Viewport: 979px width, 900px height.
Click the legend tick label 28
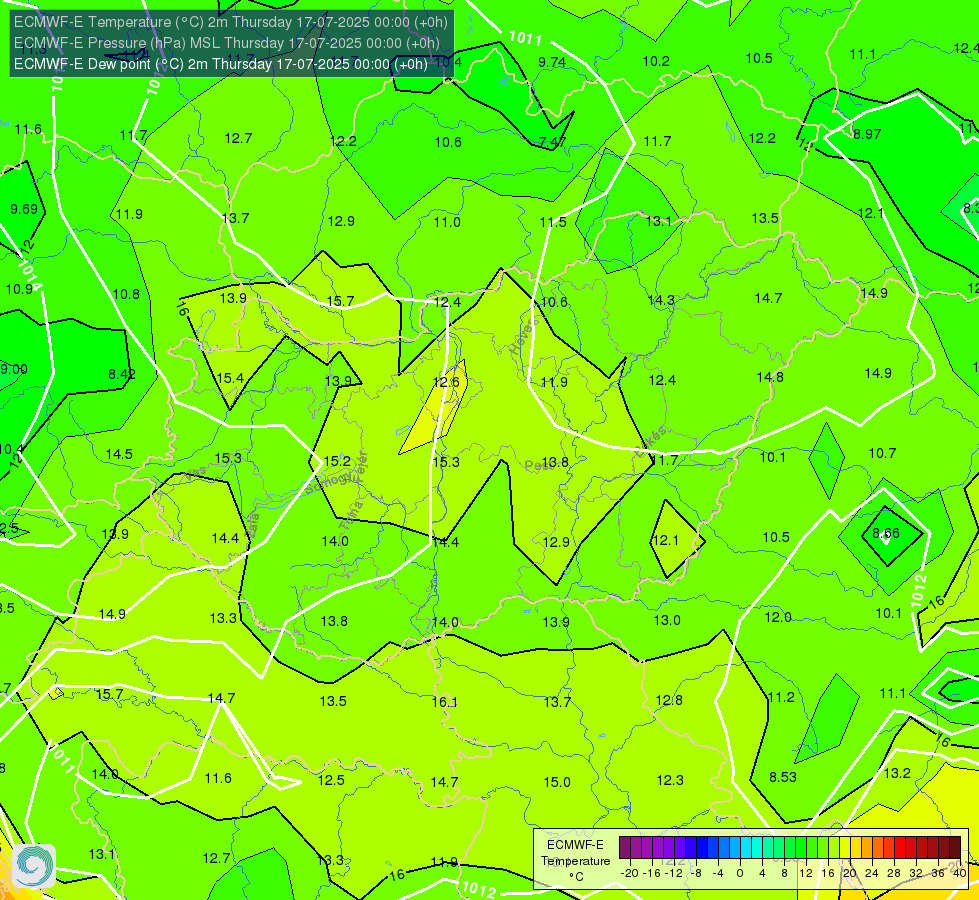pyautogui.click(x=893, y=873)
